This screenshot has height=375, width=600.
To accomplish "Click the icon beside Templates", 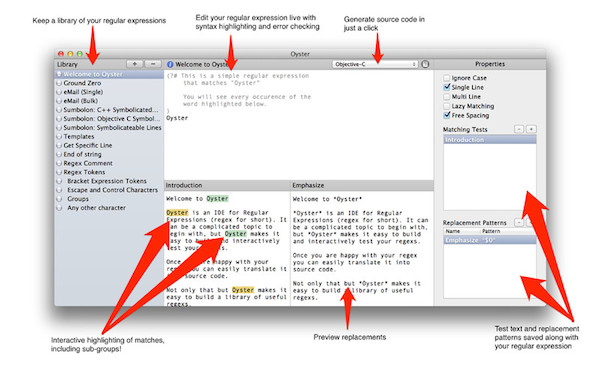I will point(59,136).
